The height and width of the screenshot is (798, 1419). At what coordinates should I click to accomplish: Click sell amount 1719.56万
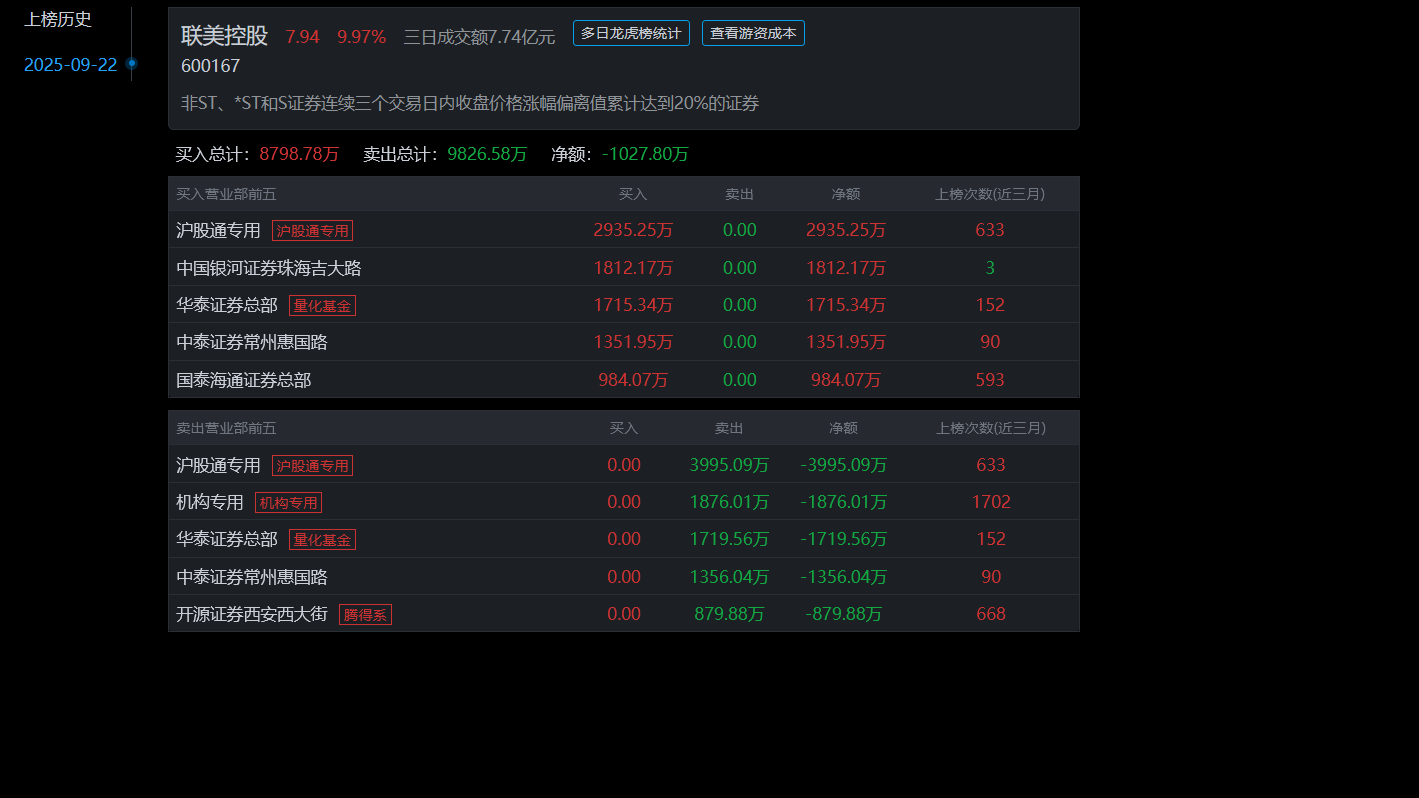(x=729, y=539)
